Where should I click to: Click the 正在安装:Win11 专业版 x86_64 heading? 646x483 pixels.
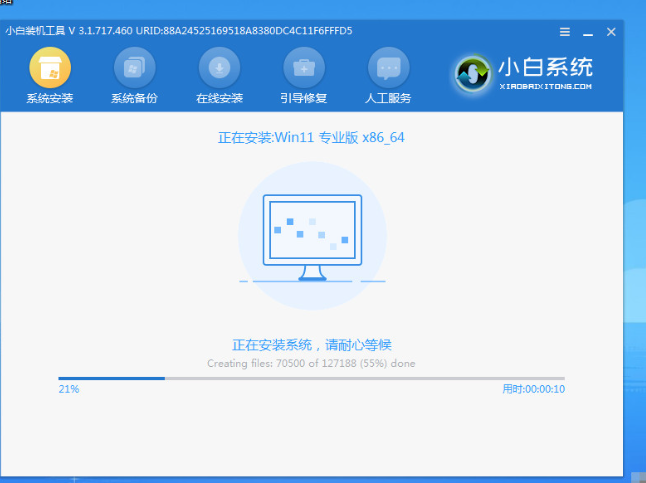311,137
